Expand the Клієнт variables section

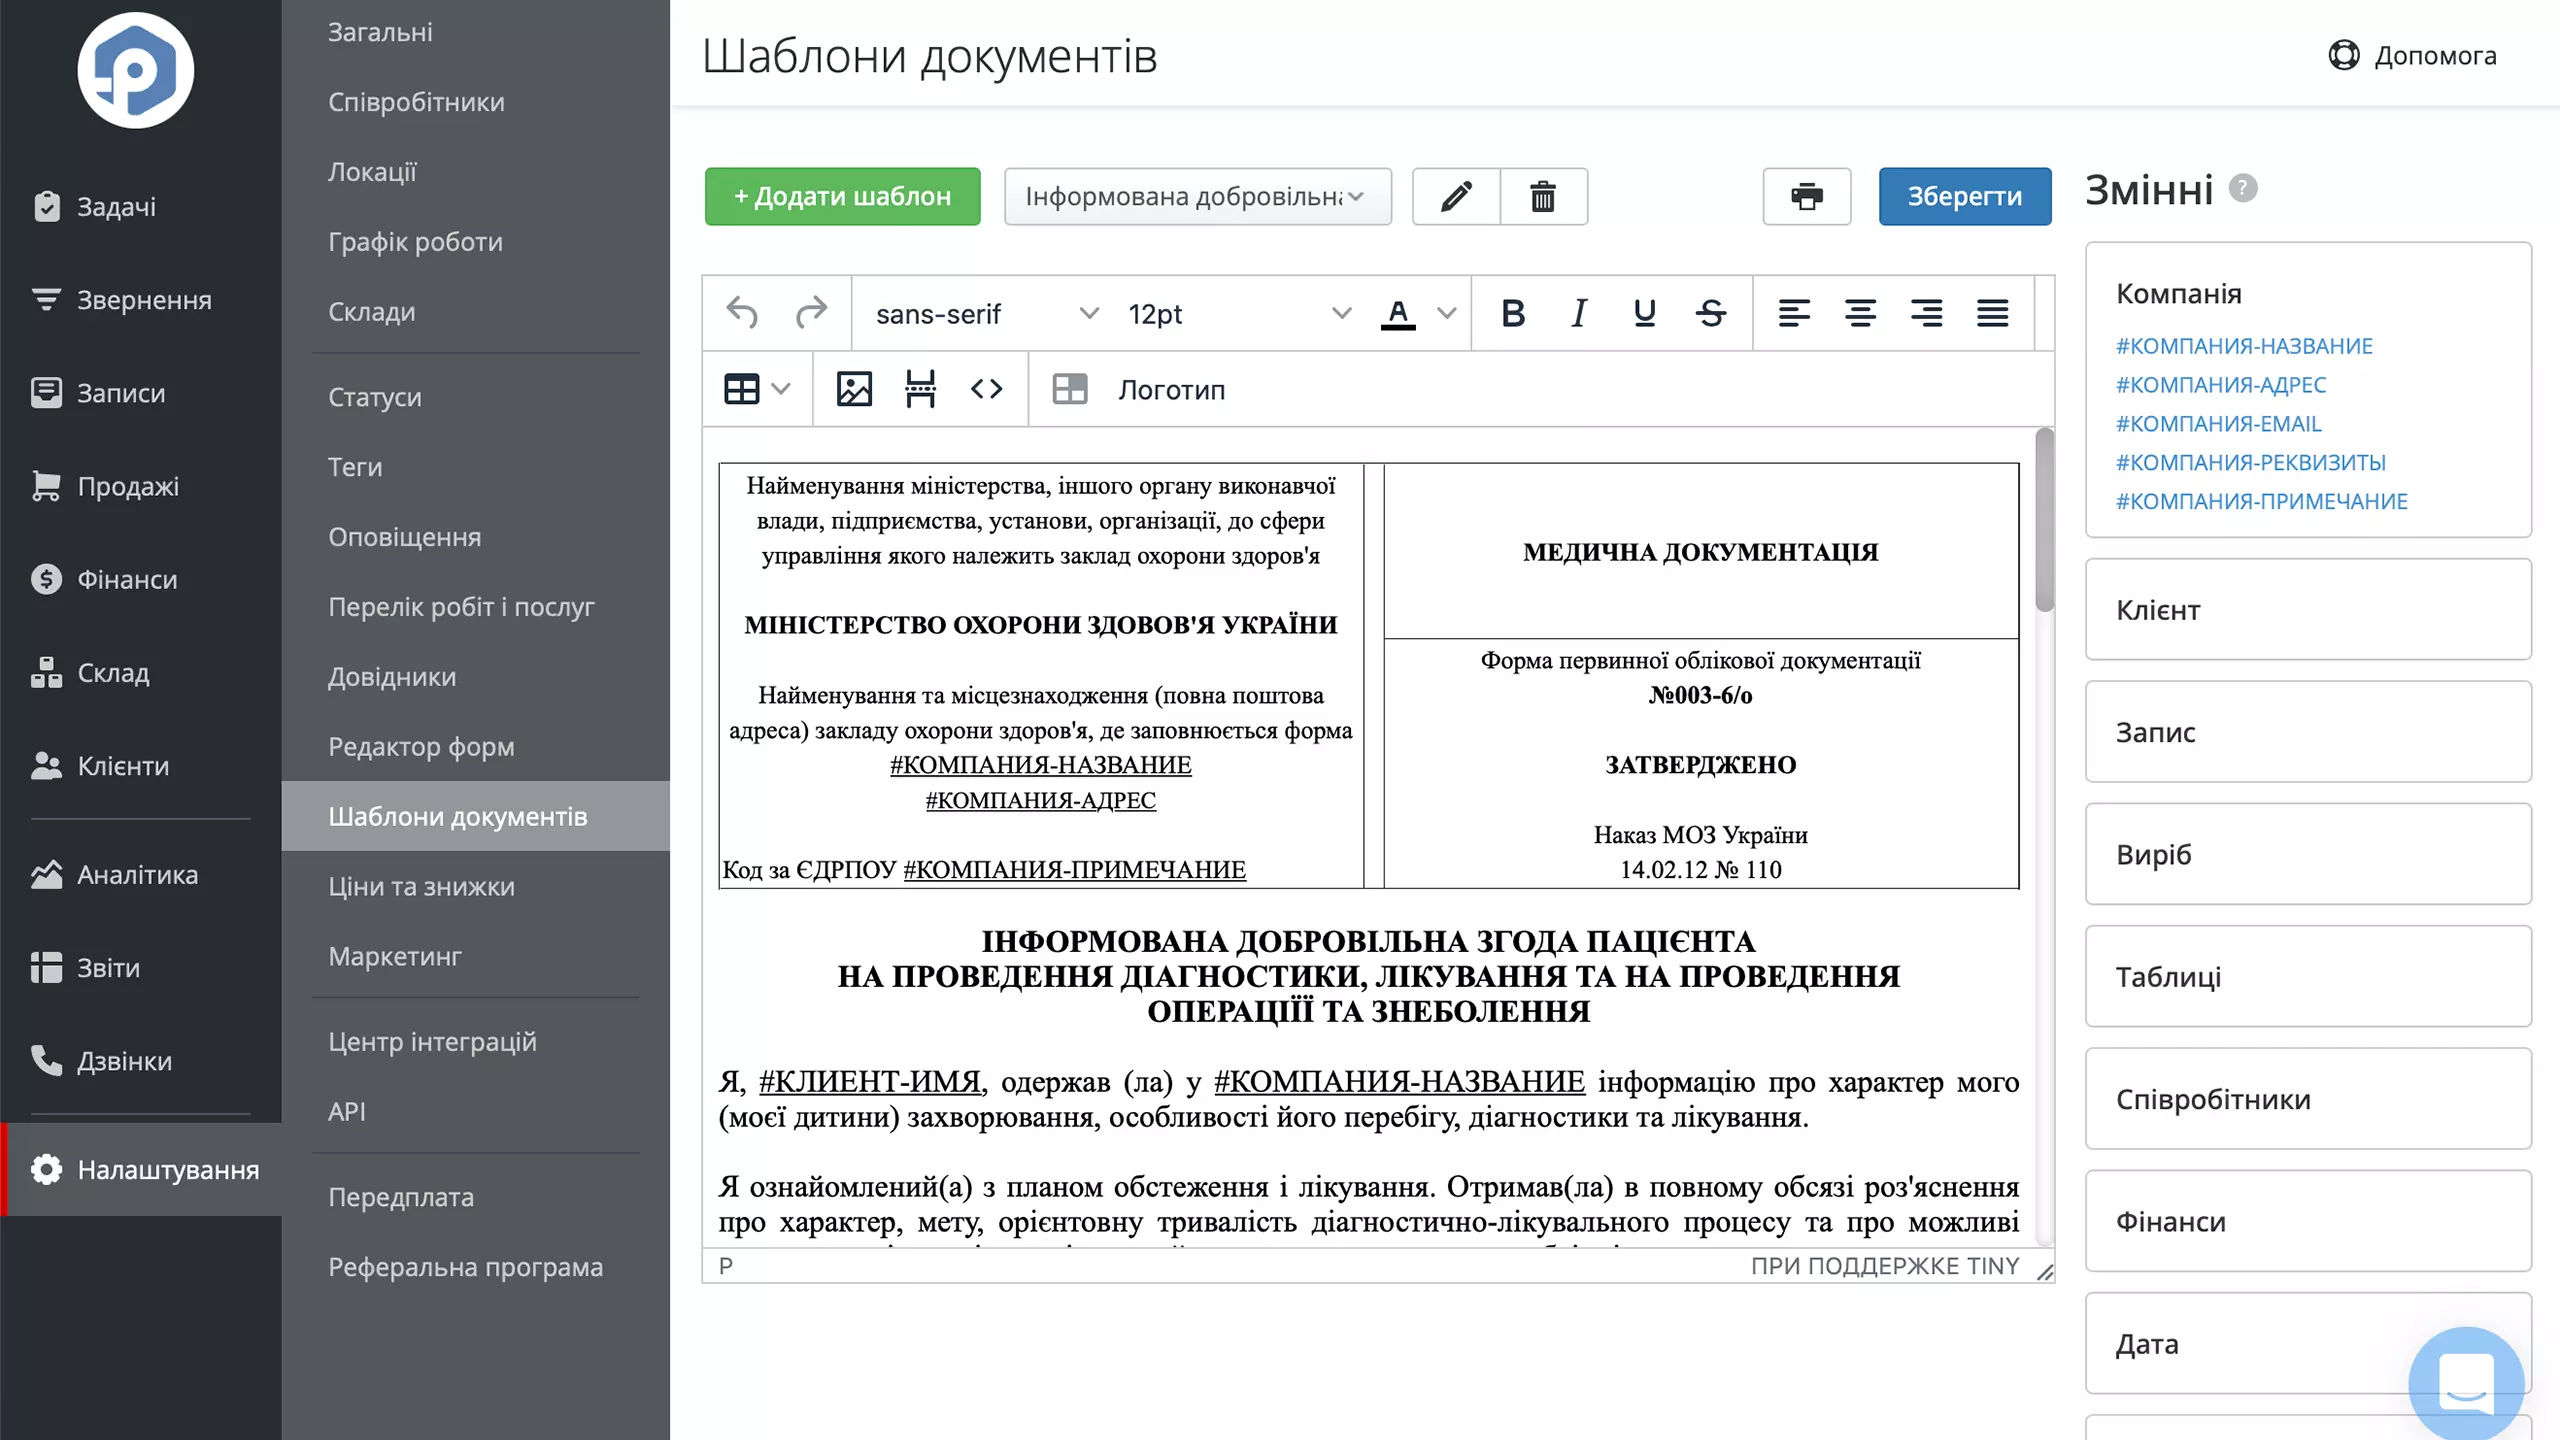[2308, 609]
